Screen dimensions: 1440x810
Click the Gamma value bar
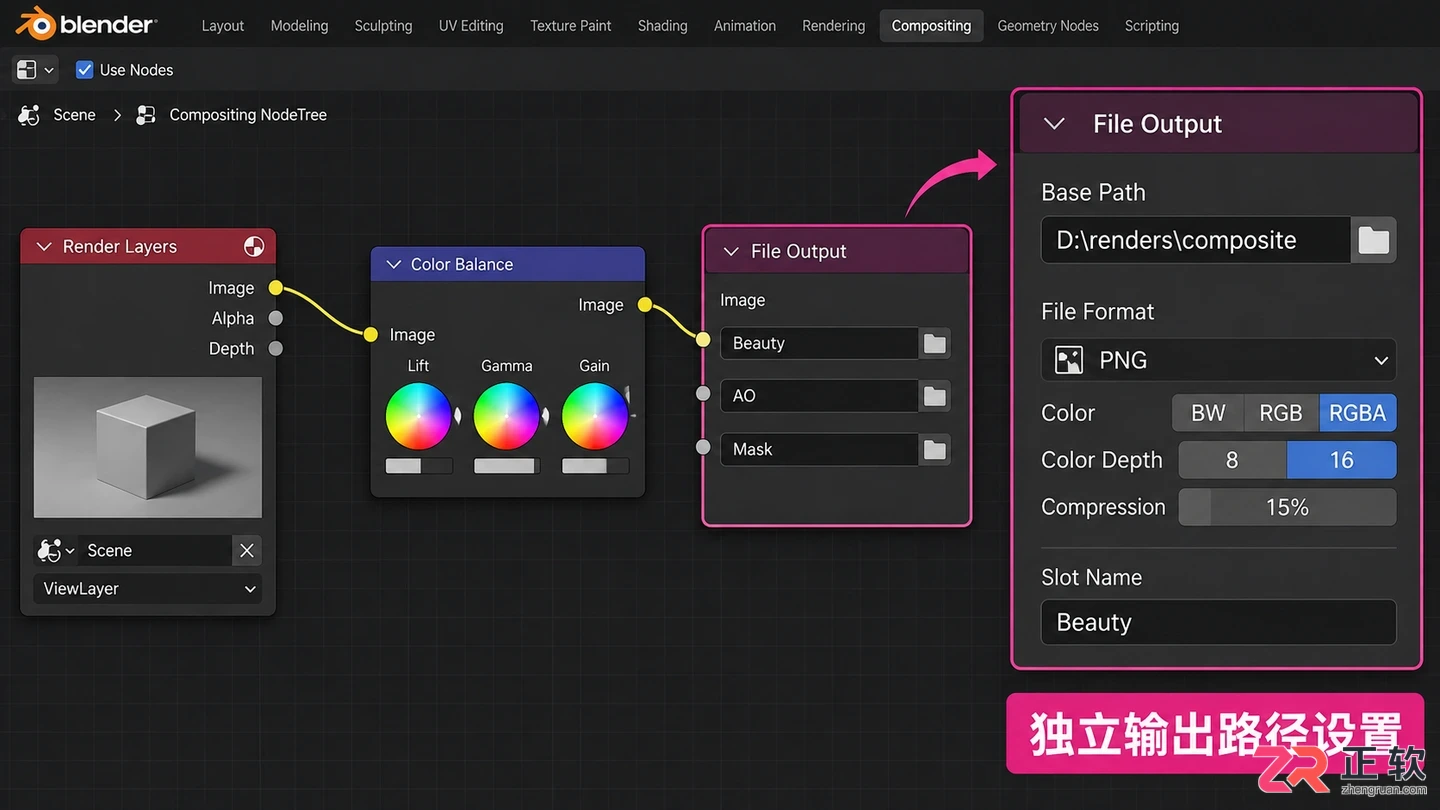(506, 466)
